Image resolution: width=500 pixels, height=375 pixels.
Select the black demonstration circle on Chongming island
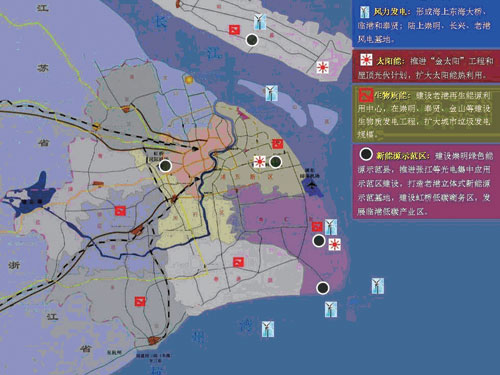point(252,40)
